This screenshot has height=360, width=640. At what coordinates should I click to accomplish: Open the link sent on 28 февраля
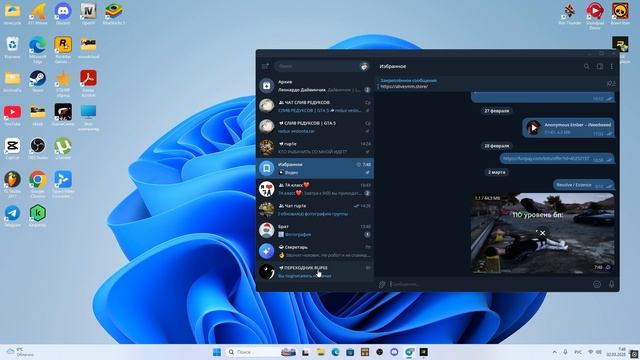[546, 158]
